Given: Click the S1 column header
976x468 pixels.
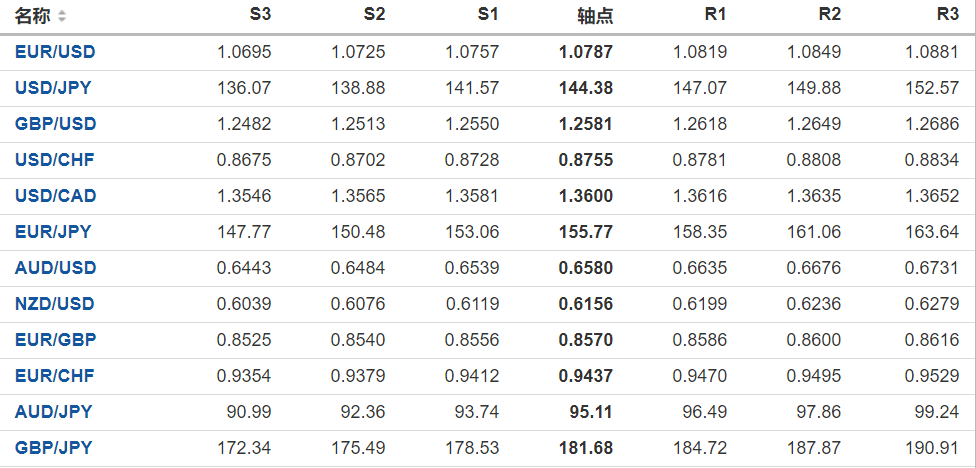Looking at the screenshot, I should 488,16.
